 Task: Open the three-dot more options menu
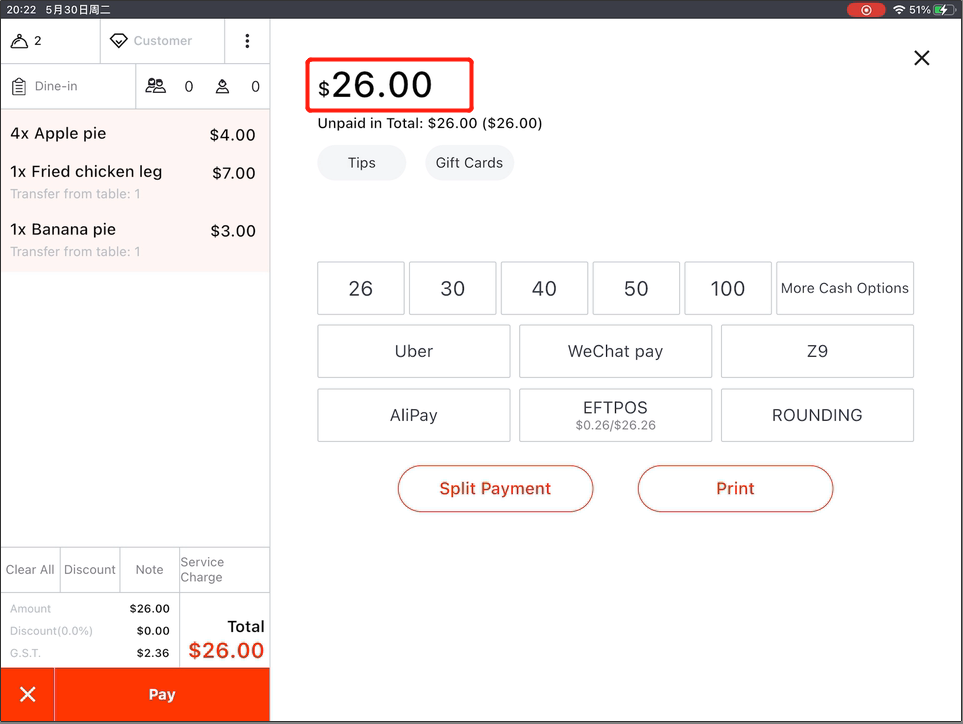pos(247,41)
